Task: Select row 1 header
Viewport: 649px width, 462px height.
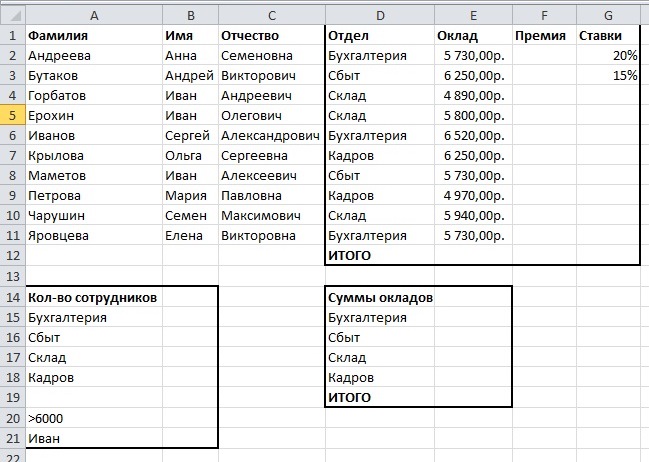Action: point(13,36)
